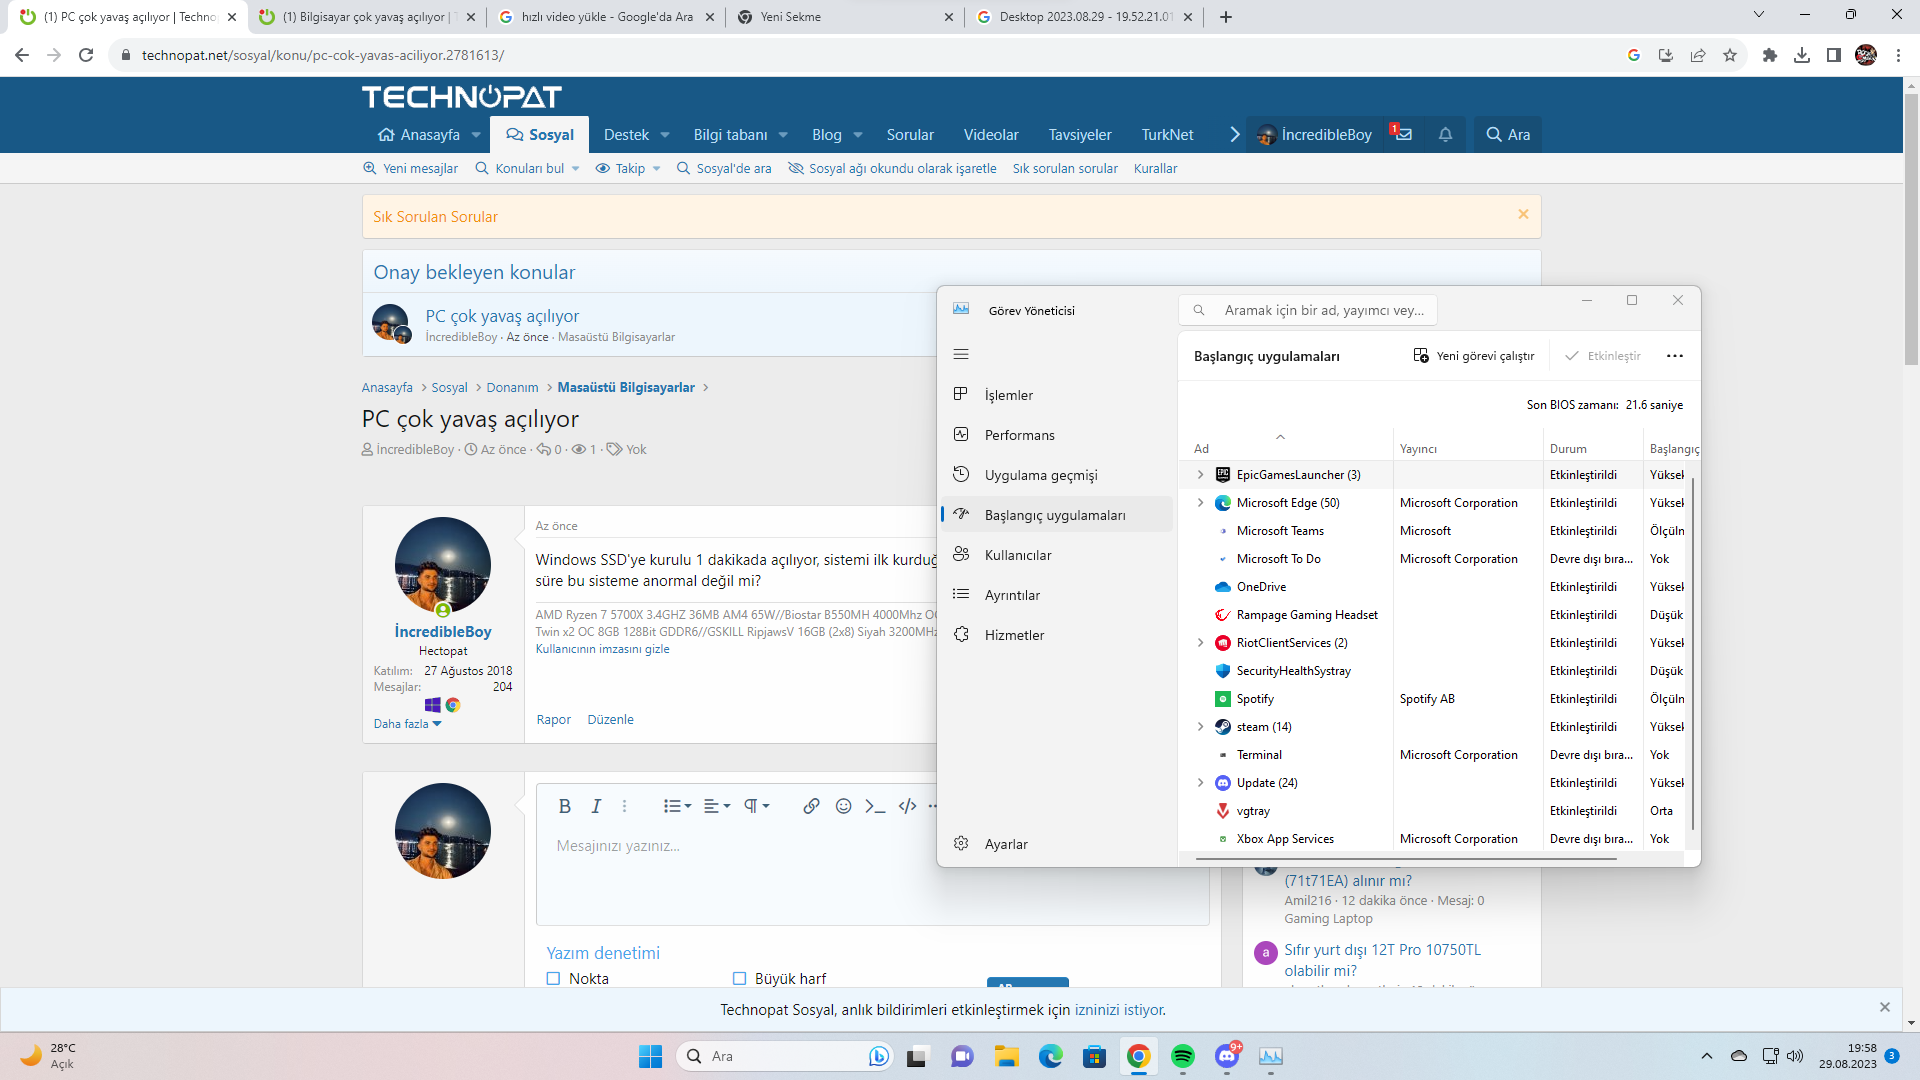Expand the steam (14) startup group
The height and width of the screenshot is (1080, 1920).
[1200, 727]
